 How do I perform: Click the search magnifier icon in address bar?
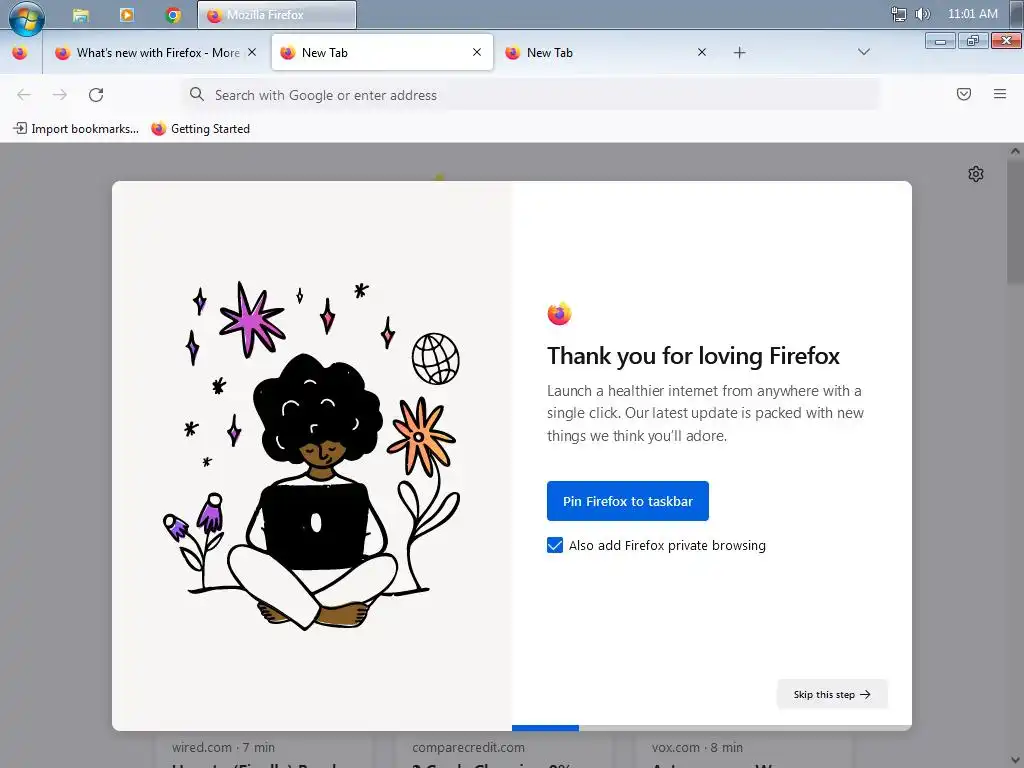click(197, 95)
